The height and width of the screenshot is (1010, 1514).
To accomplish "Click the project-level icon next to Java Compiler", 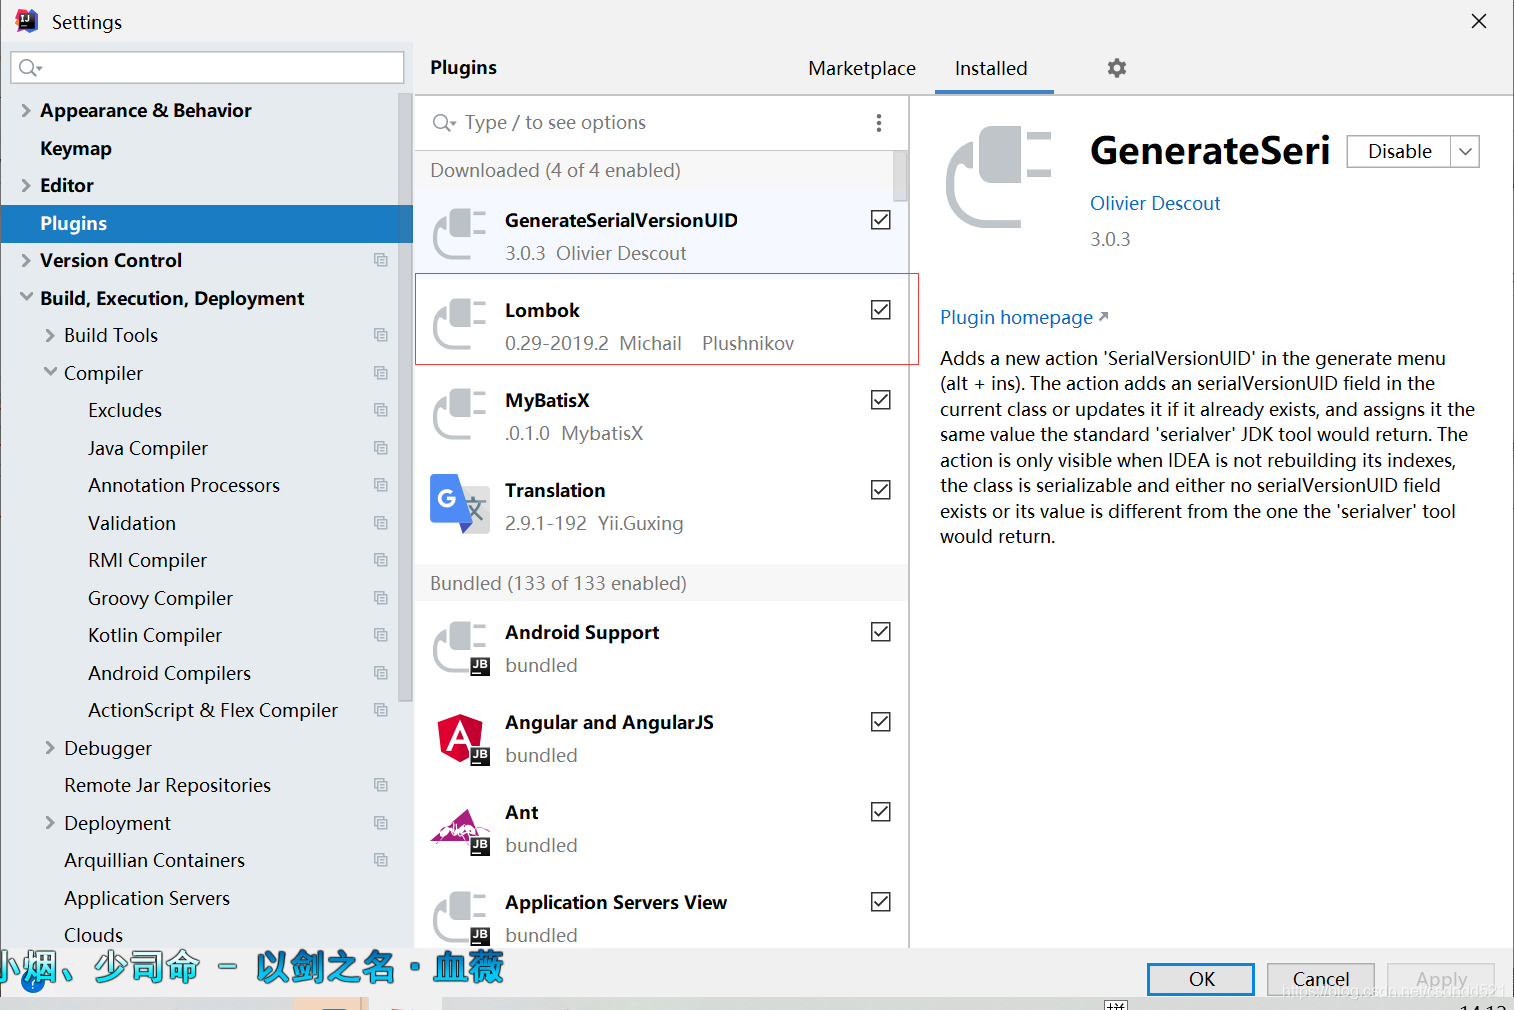I will tap(381, 448).
